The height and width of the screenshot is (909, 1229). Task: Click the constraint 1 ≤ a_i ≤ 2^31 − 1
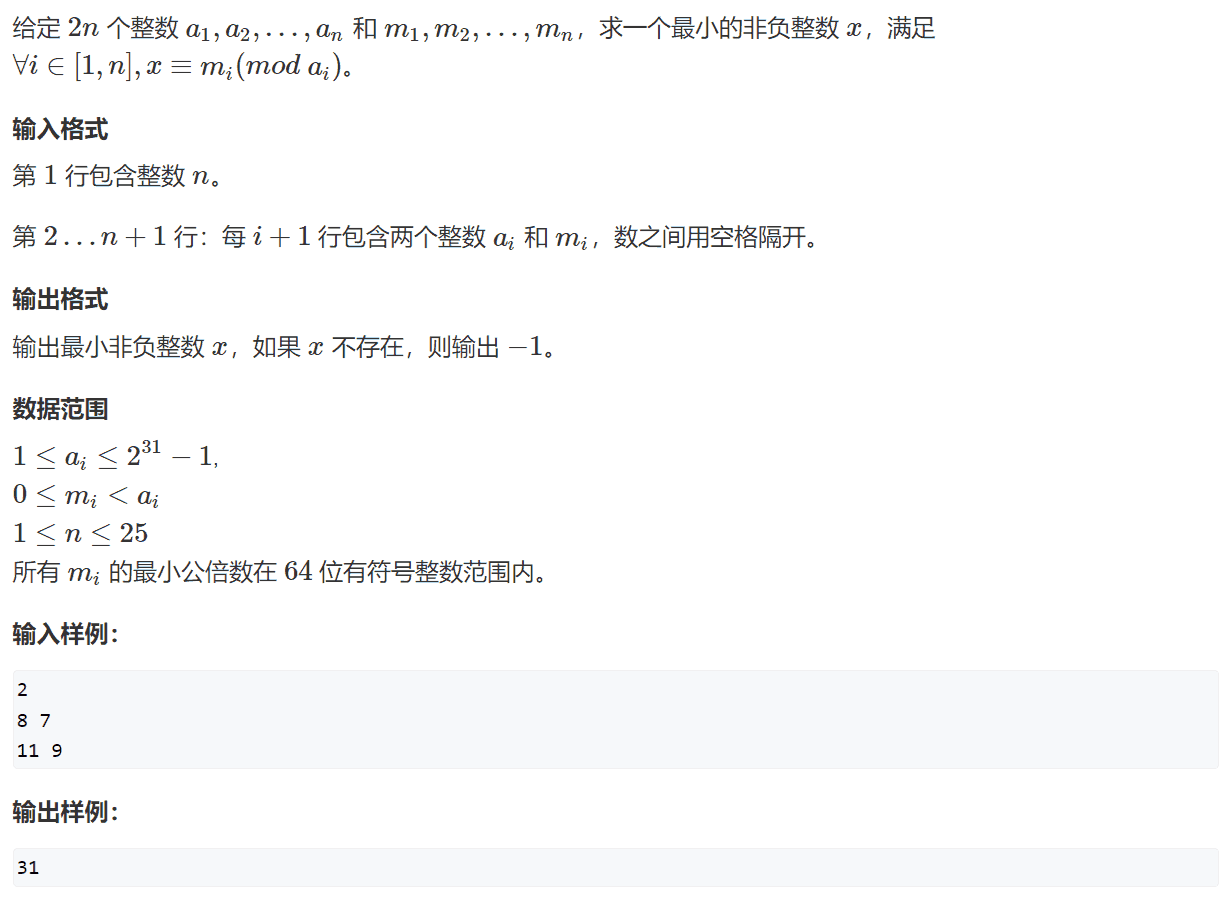click(115, 455)
